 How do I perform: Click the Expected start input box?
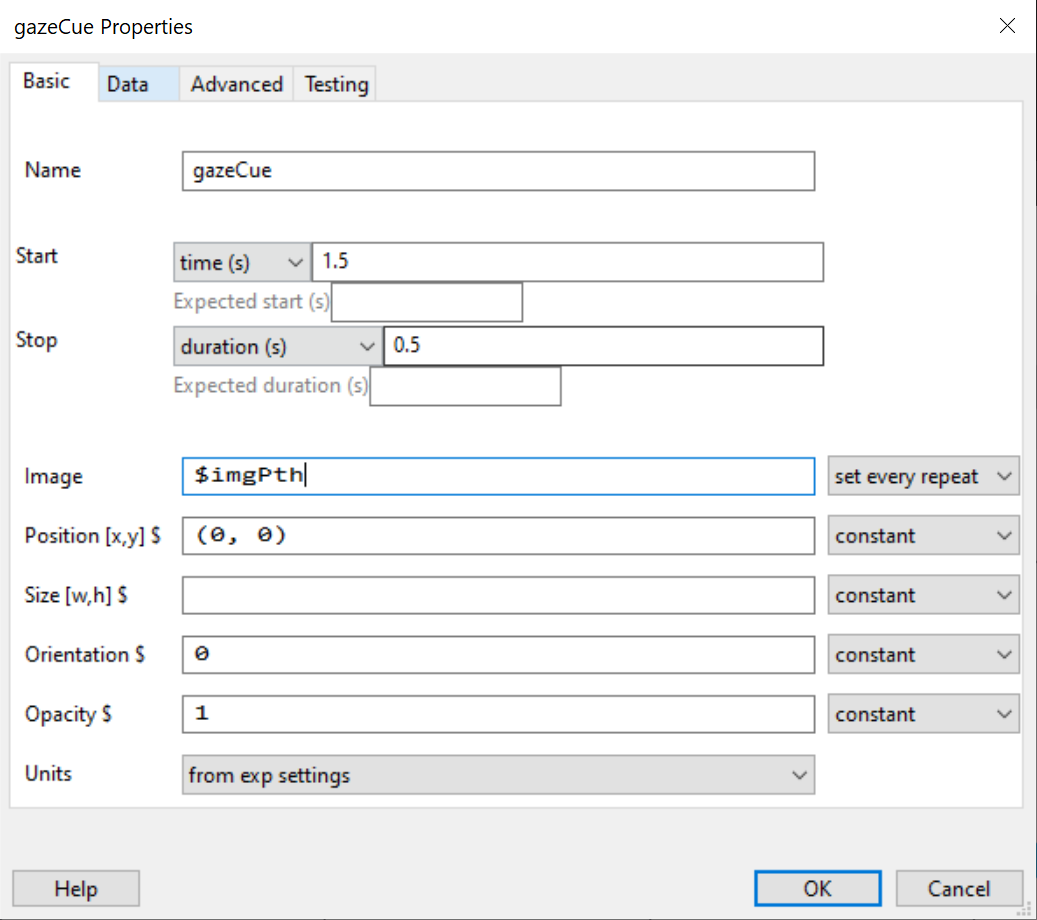[426, 302]
